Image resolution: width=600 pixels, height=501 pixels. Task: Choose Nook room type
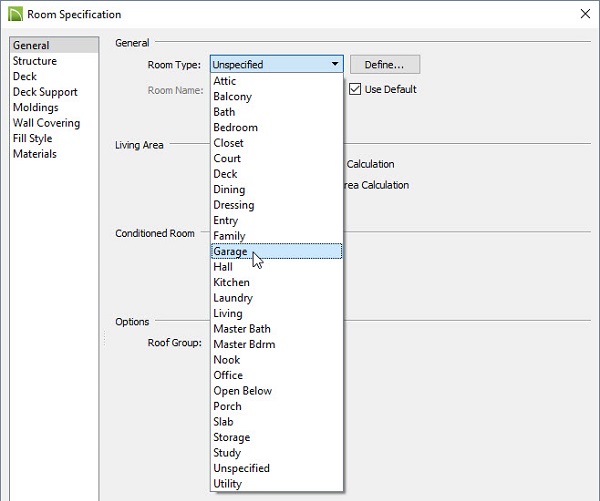pos(276,360)
